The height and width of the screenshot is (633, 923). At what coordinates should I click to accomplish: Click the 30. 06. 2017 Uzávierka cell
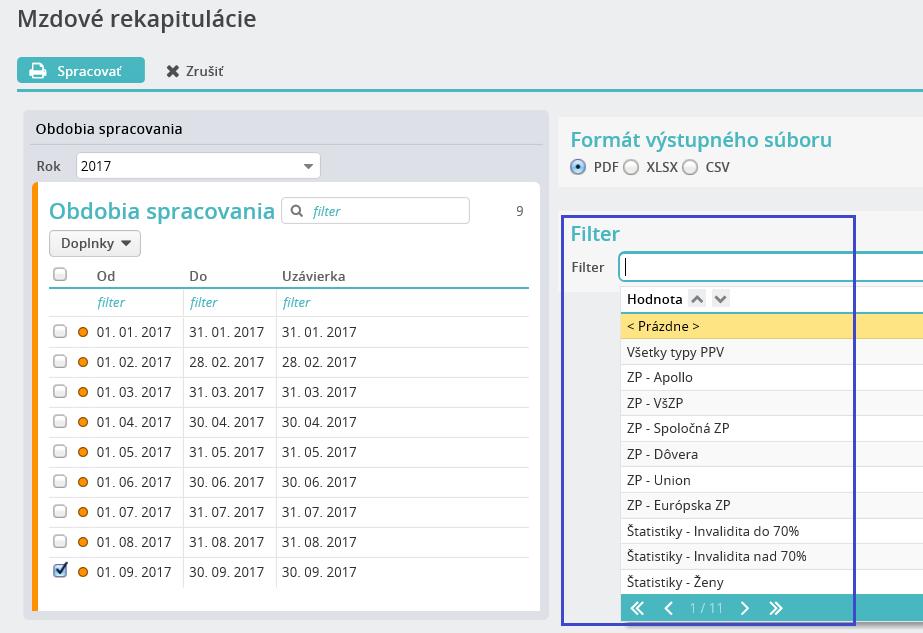319,482
